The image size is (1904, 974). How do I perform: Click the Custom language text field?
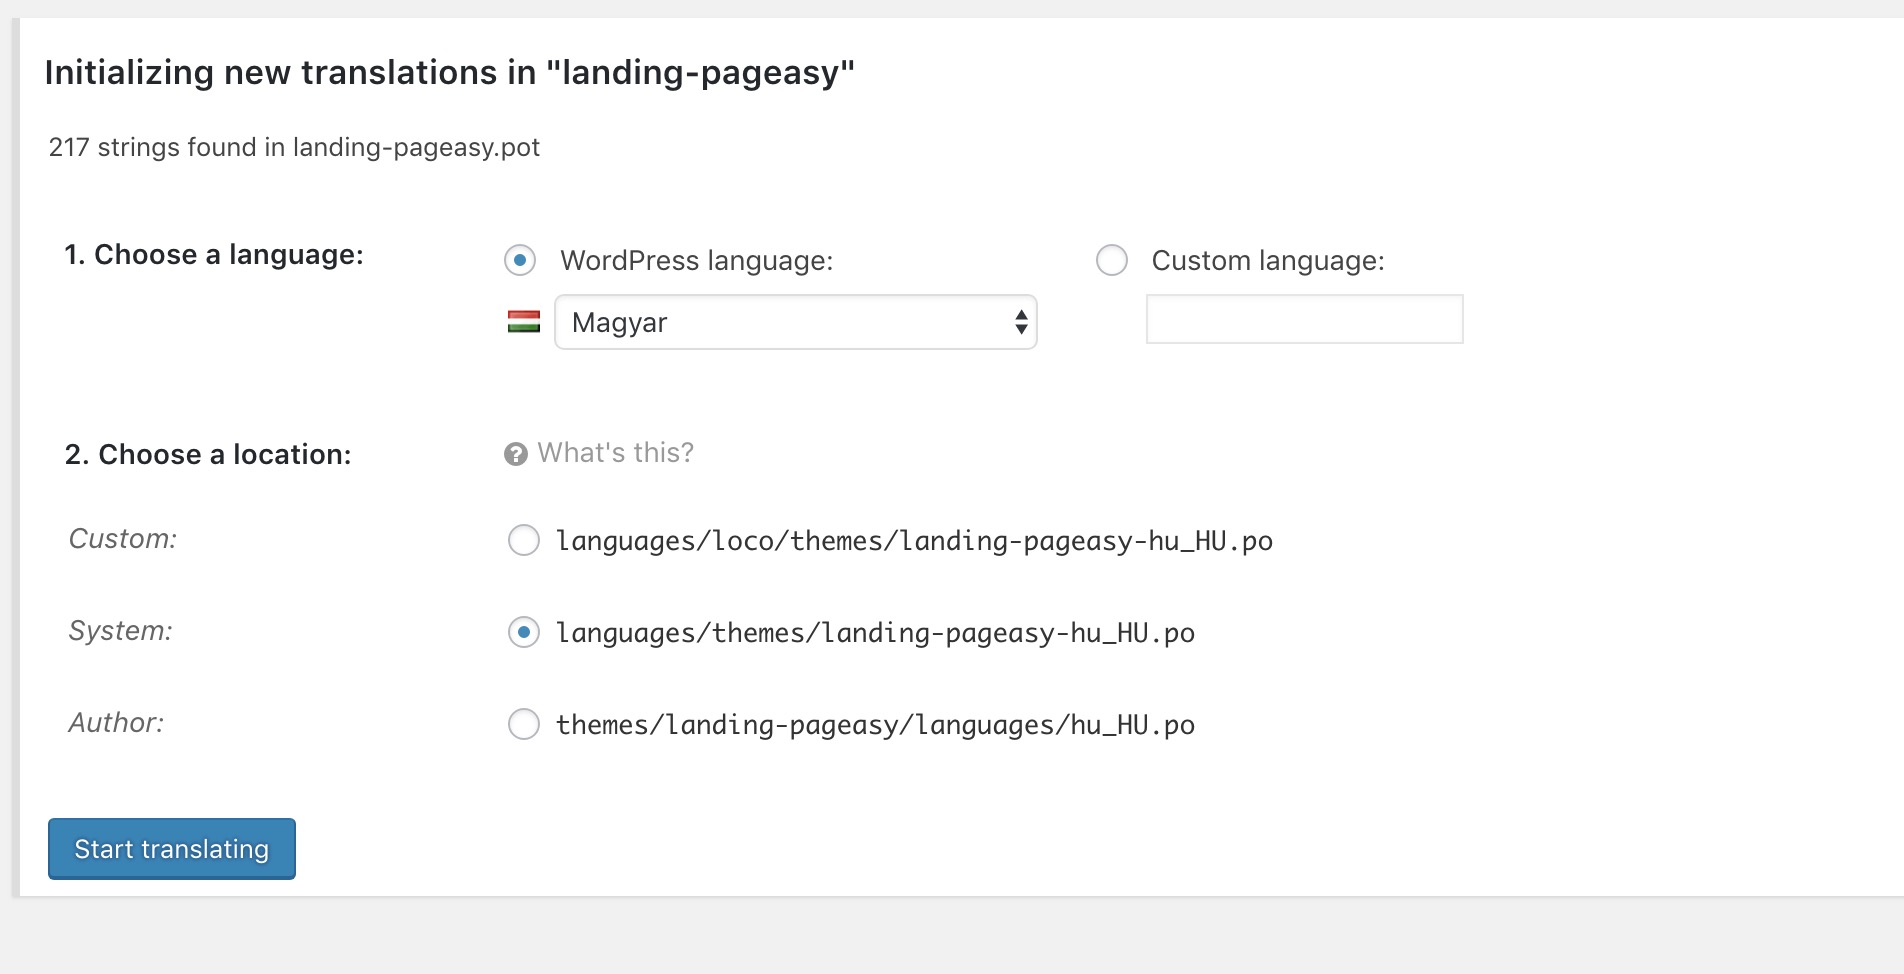tap(1305, 319)
